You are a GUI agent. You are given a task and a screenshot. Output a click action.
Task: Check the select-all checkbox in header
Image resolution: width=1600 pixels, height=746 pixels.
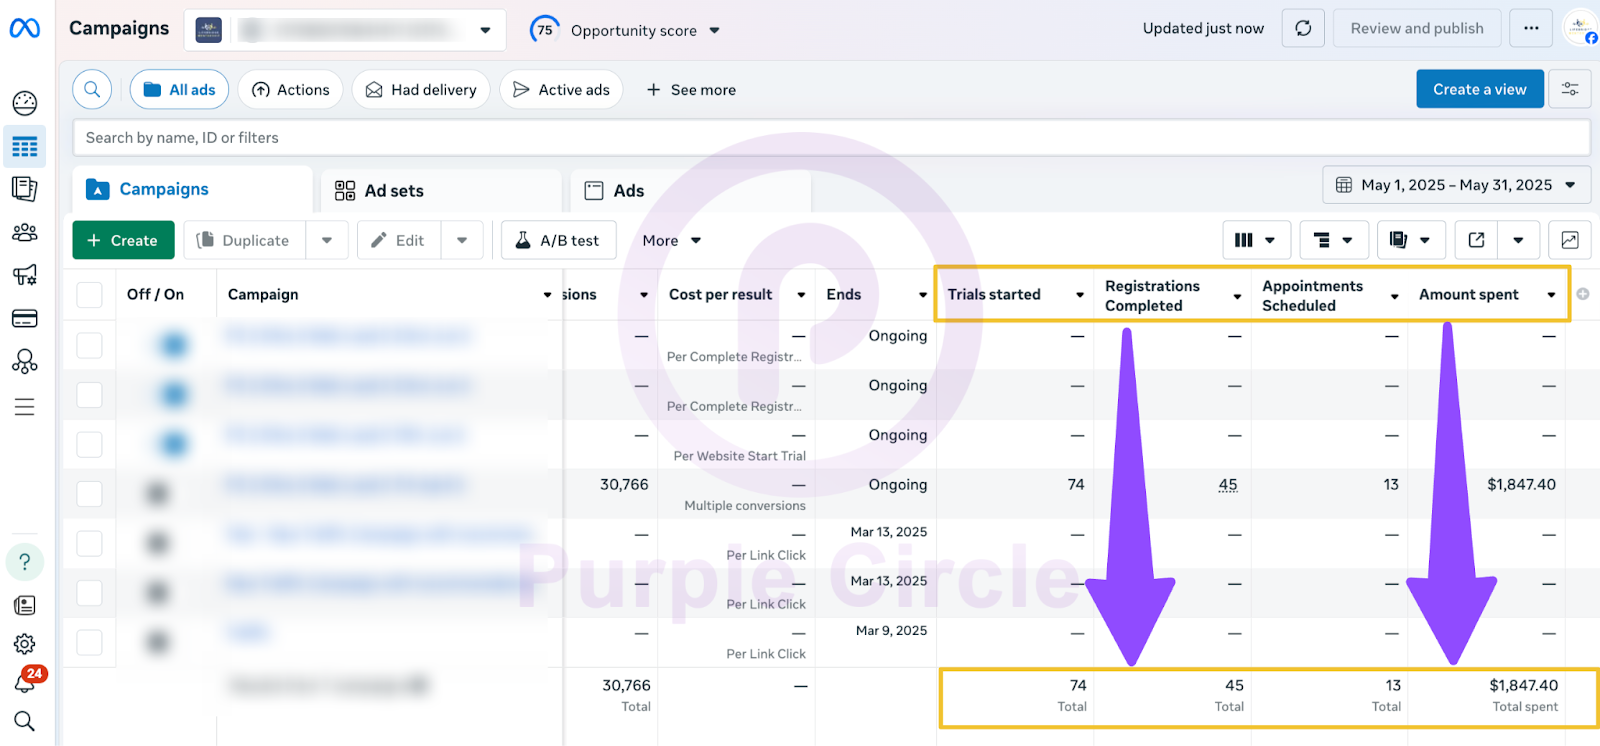90,295
